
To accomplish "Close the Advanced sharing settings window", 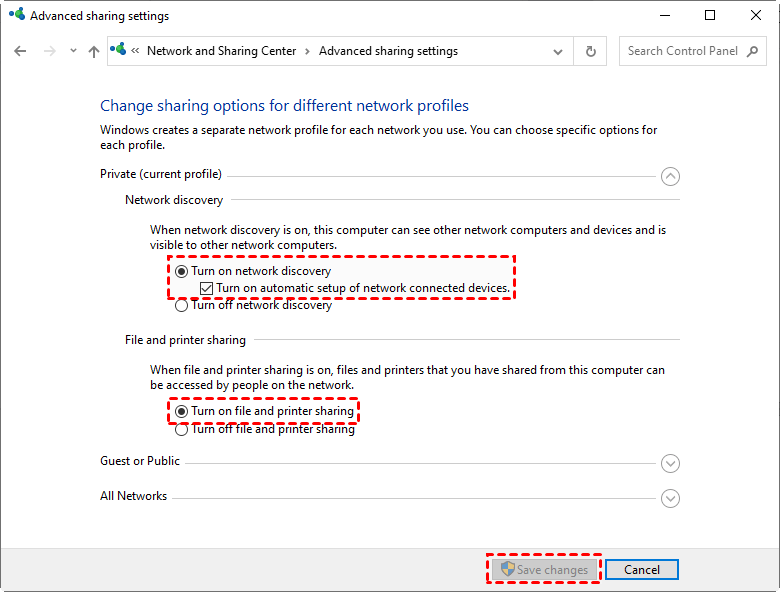I will (756, 15).
